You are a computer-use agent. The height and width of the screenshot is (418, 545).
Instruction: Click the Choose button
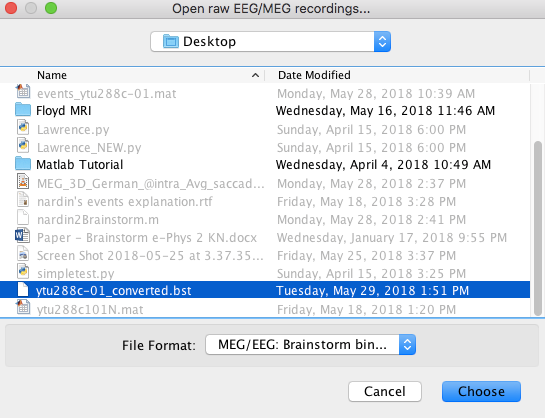(481, 392)
